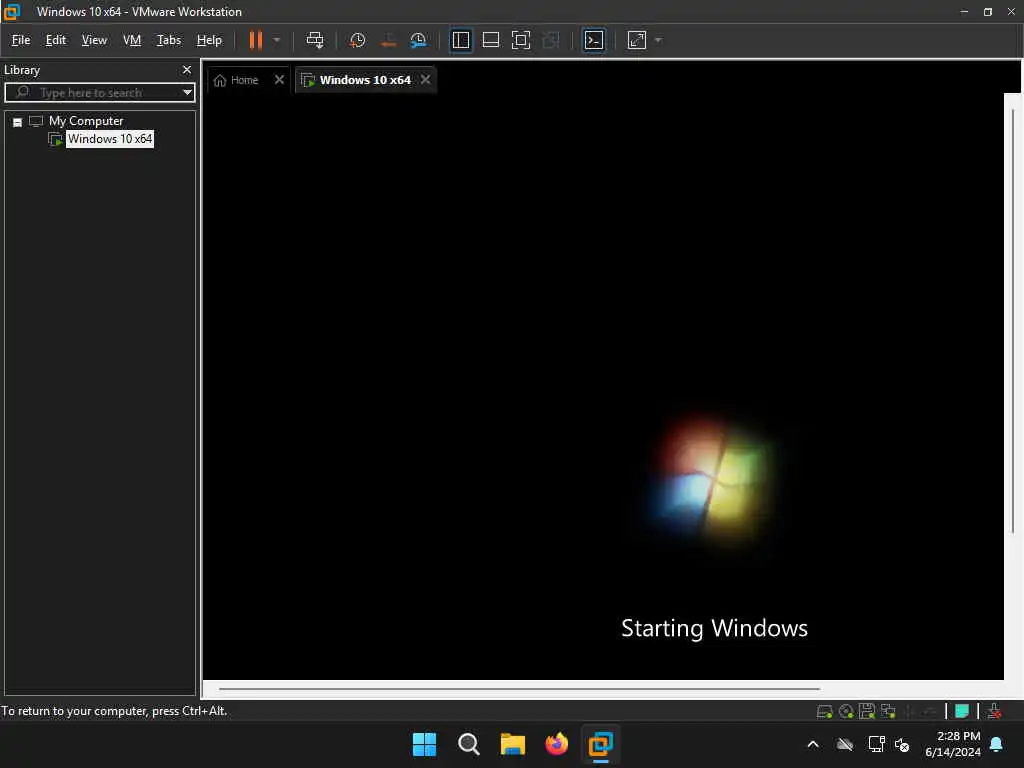Enter full screen mode icon
Image resolution: width=1024 pixels, height=768 pixels.
[520, 40]
